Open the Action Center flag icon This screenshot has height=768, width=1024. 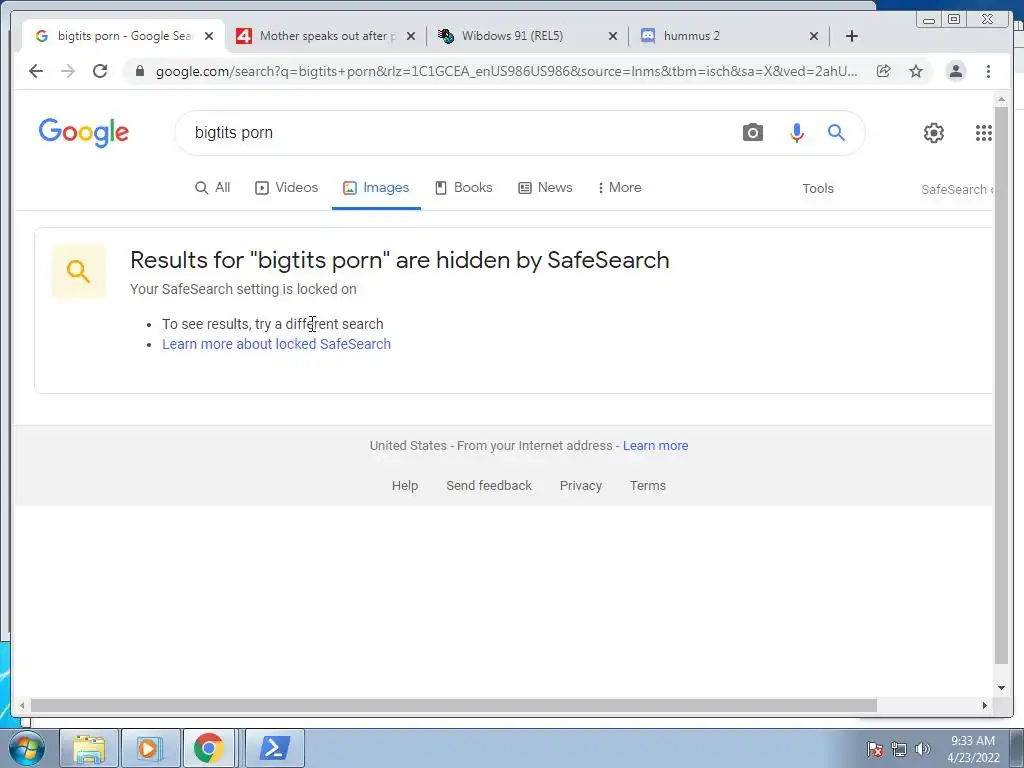point(875,749)
